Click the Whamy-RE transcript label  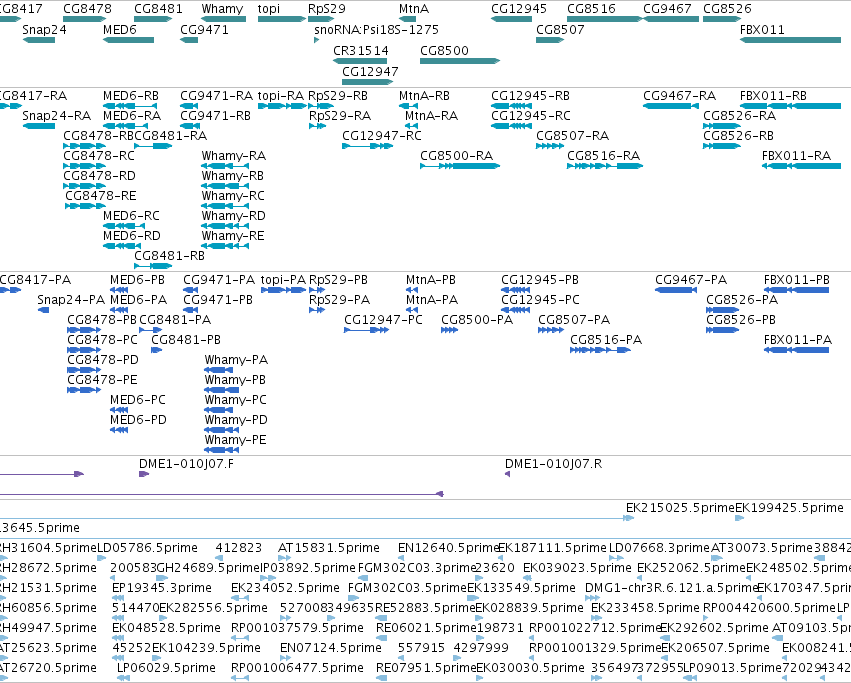coord(232,236)
